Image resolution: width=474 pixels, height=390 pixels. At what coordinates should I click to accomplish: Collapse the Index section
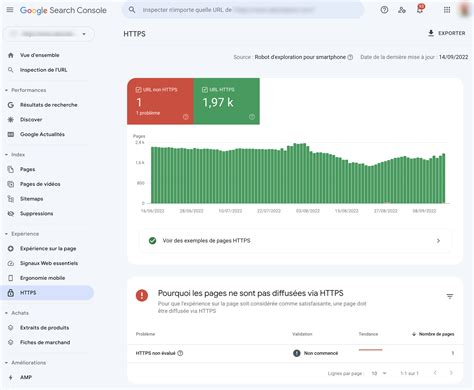[6, 155]
